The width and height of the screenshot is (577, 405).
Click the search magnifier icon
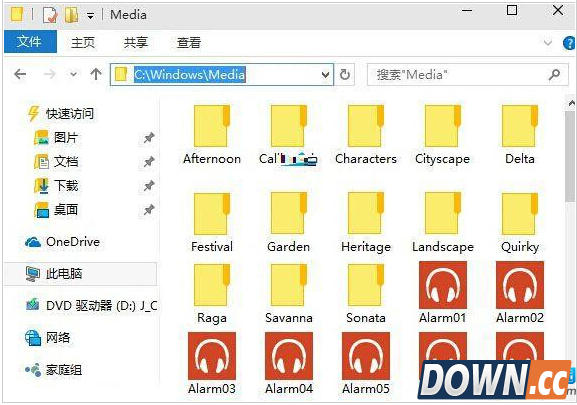click(x=554, y=75)
